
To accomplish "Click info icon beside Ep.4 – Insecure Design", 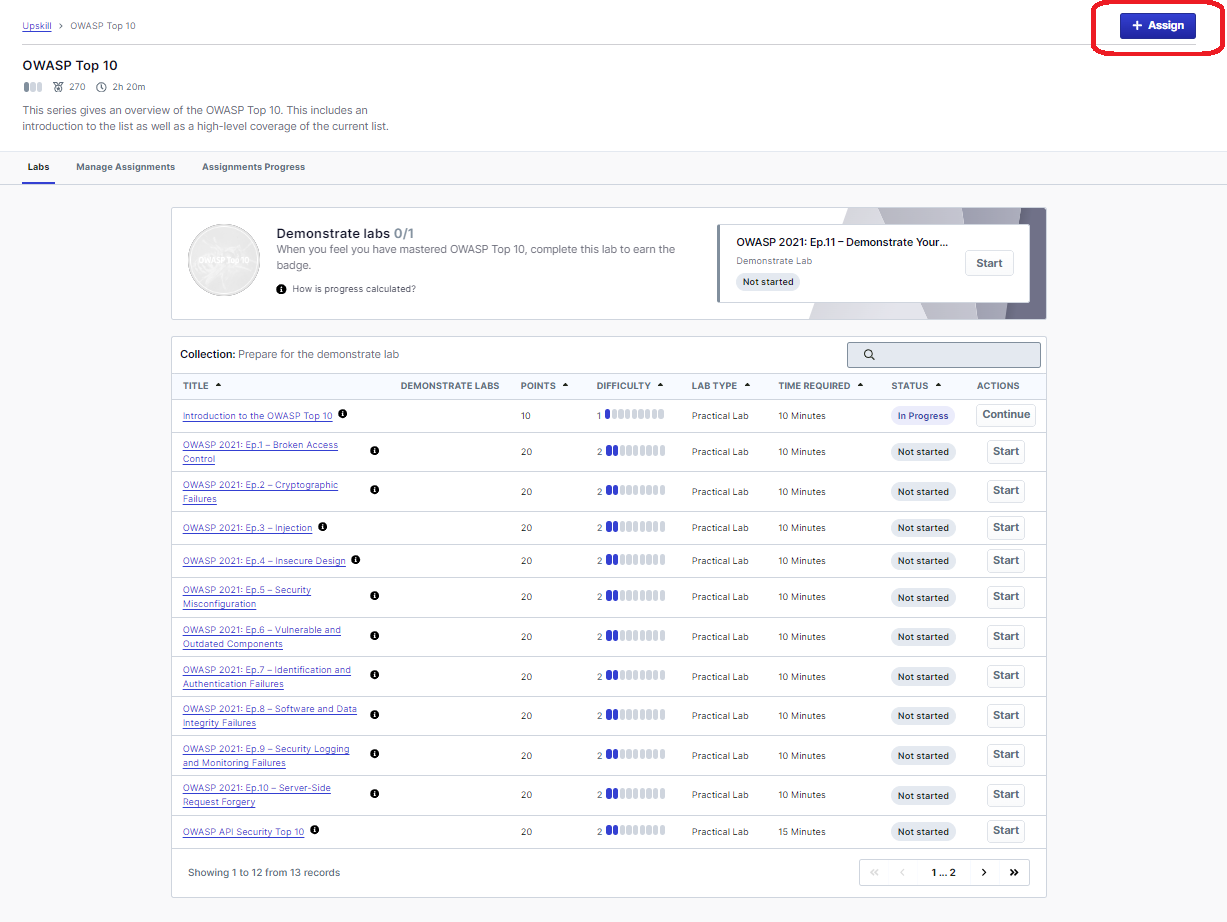I will 356,560.
